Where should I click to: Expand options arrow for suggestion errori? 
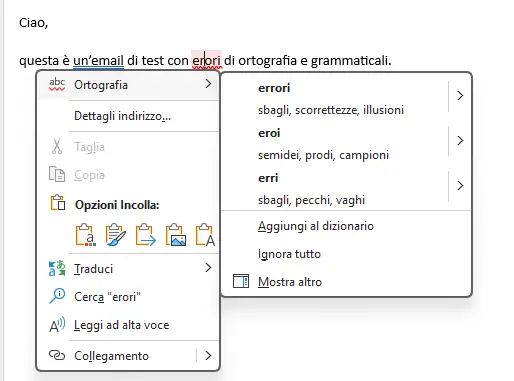[460, 96]
